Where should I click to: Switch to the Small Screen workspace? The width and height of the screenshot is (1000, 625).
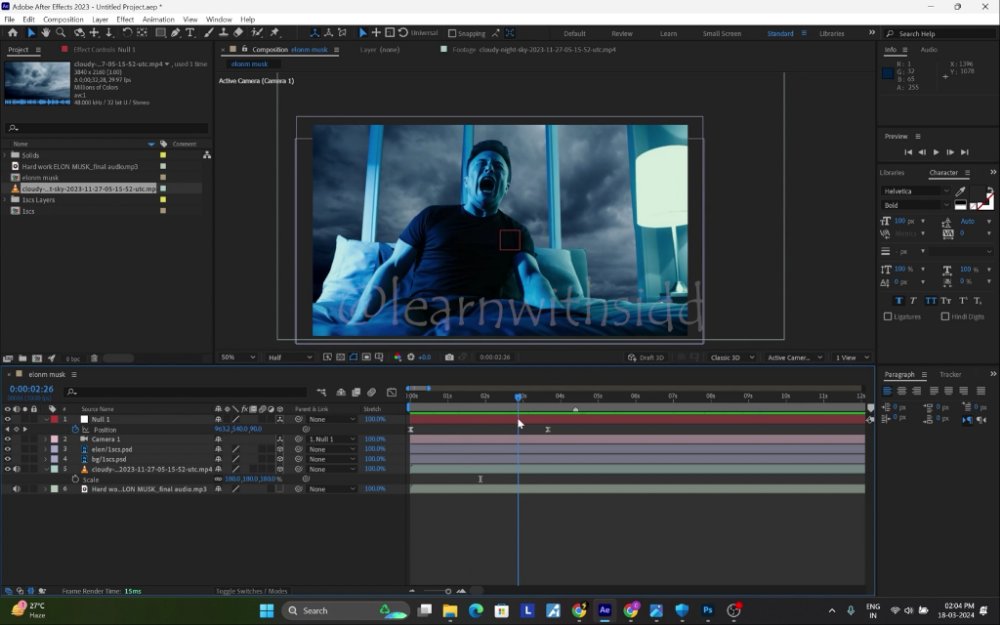721,33
